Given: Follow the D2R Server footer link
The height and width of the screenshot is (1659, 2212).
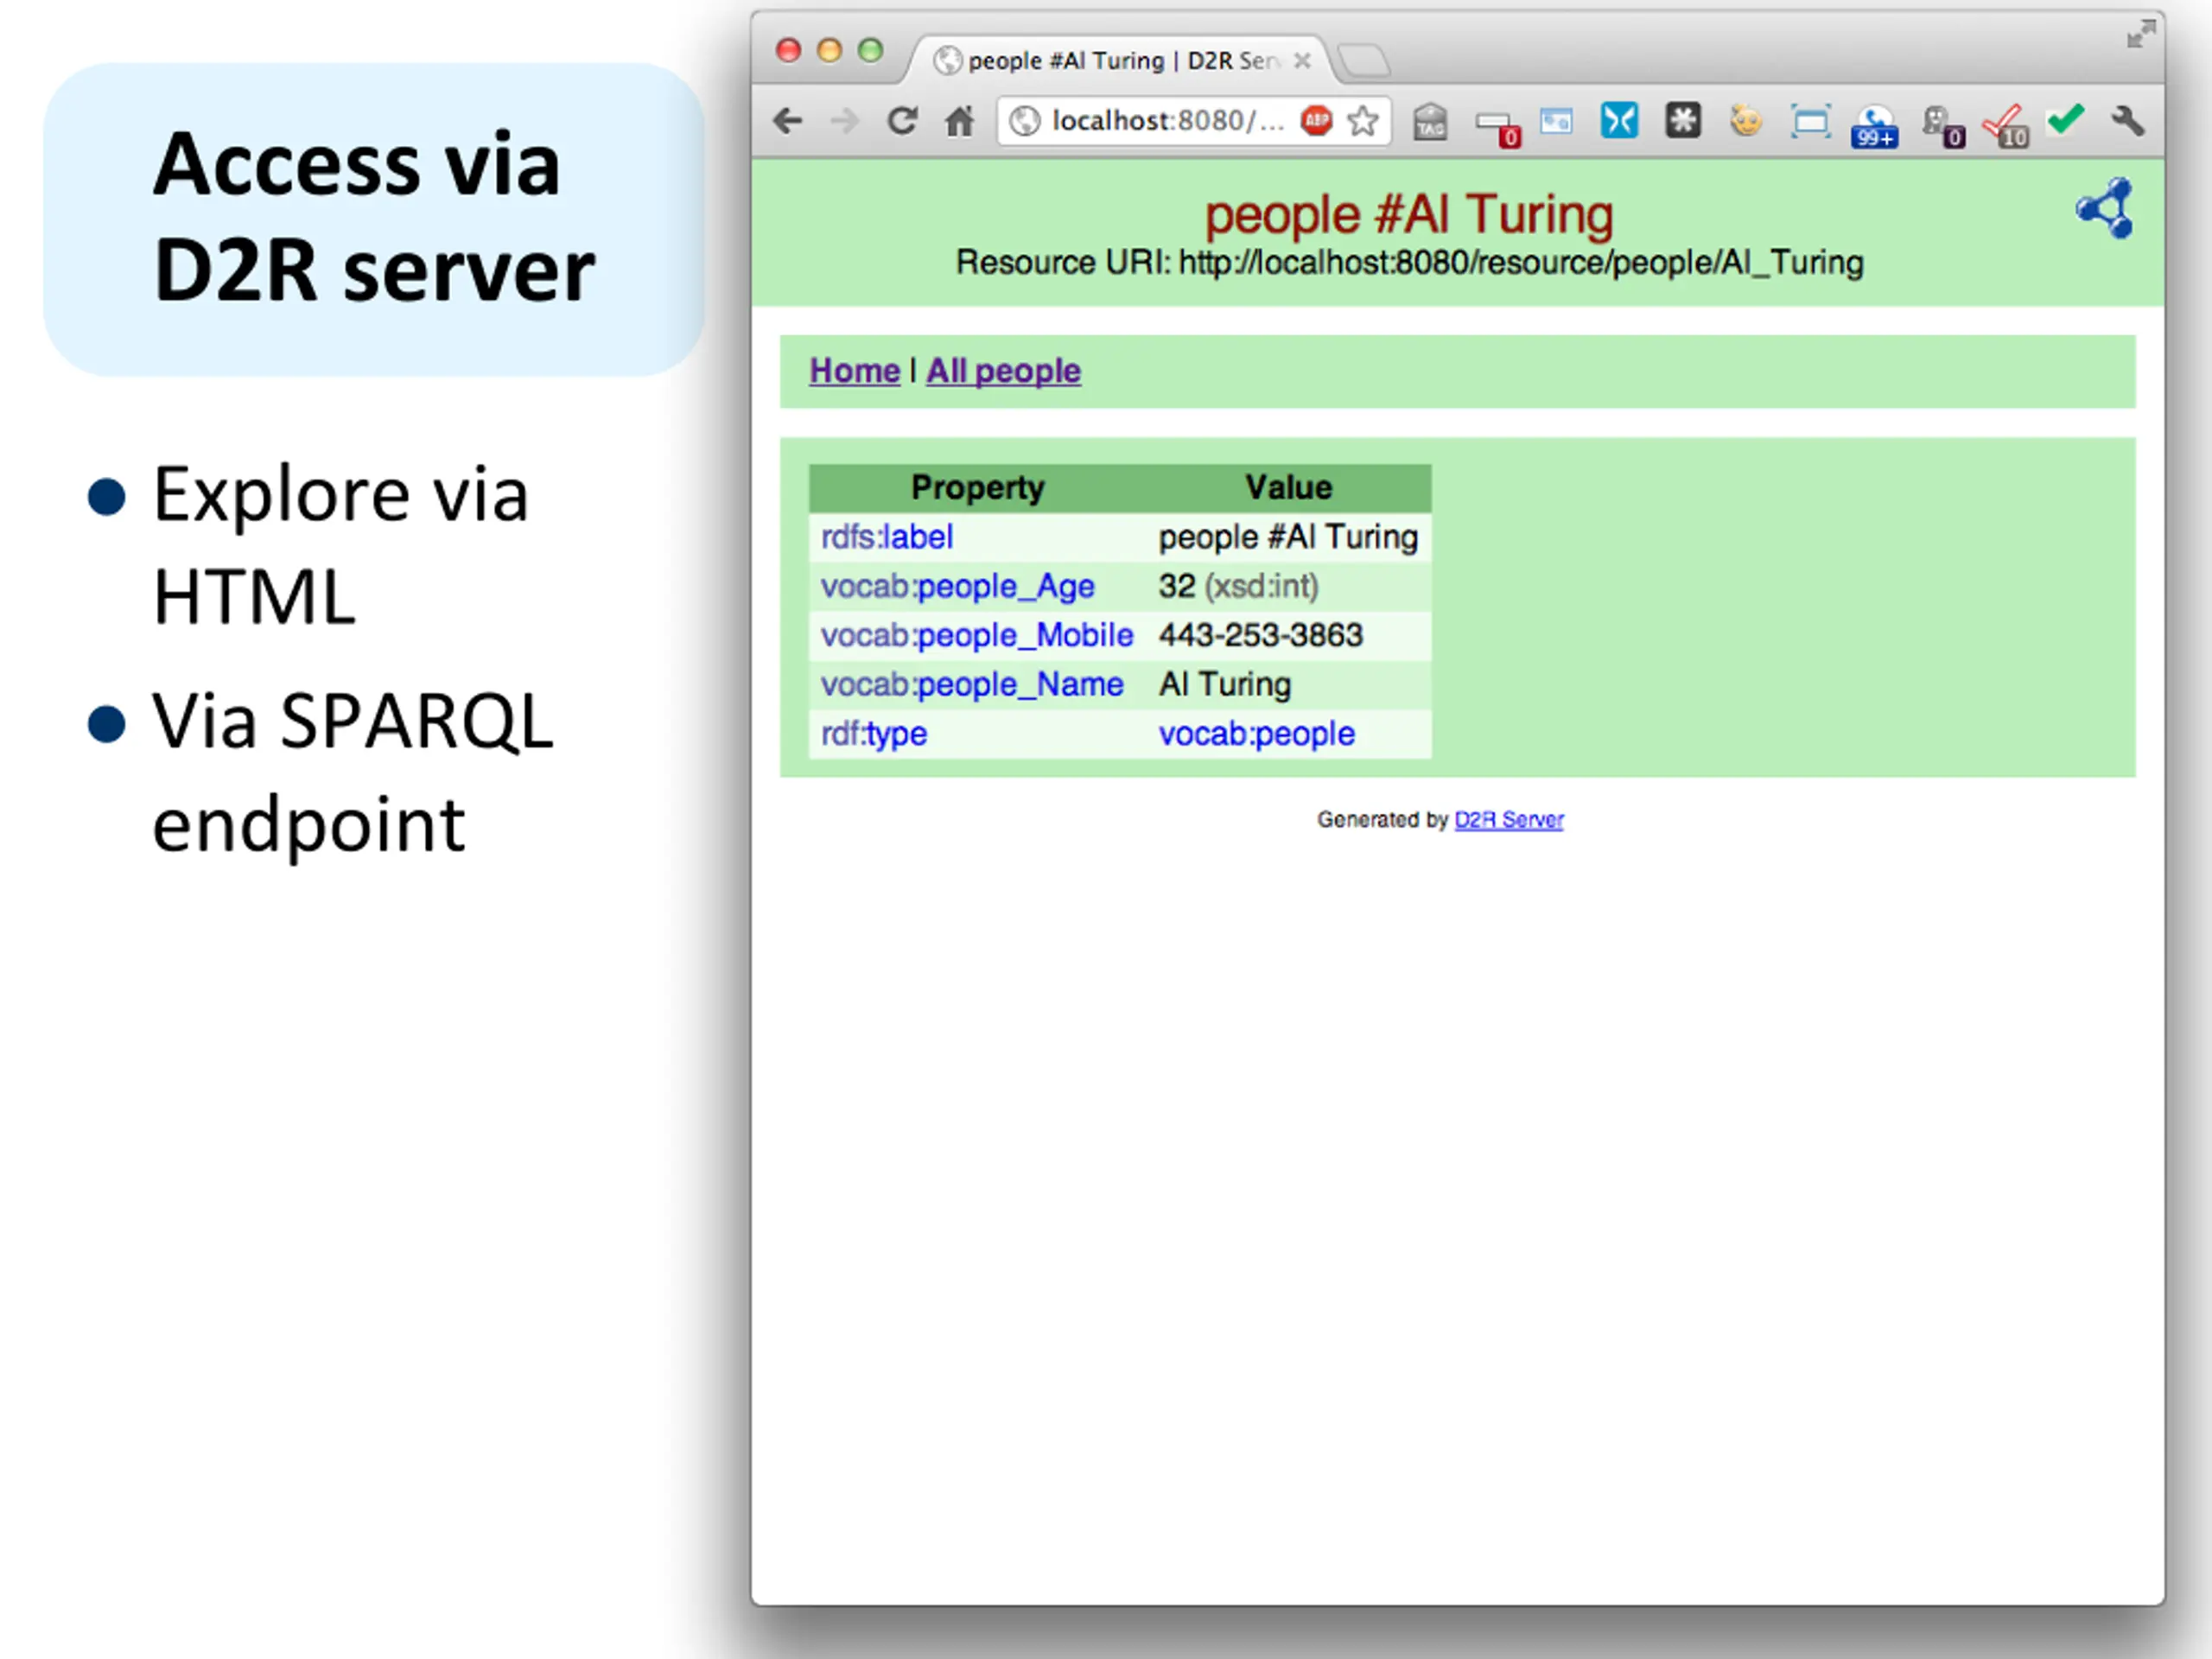Looking at the screenshot, I should pyautogui.click(x=1508, y=820).
